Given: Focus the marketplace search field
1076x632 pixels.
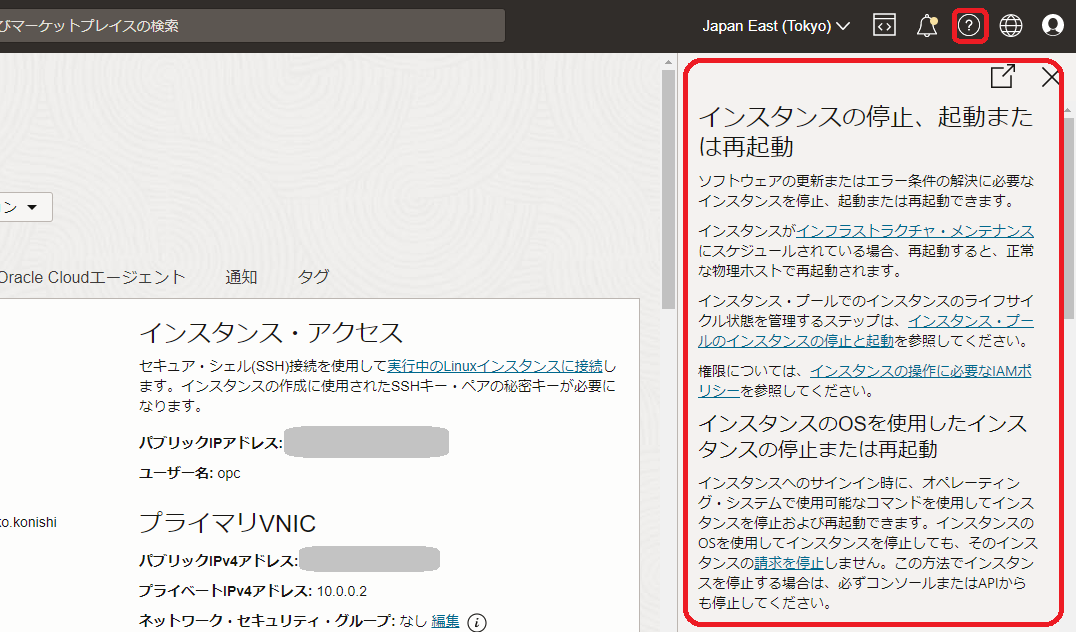Looking at the screenshot, I should pyautogui.click(x=252, y=25).
